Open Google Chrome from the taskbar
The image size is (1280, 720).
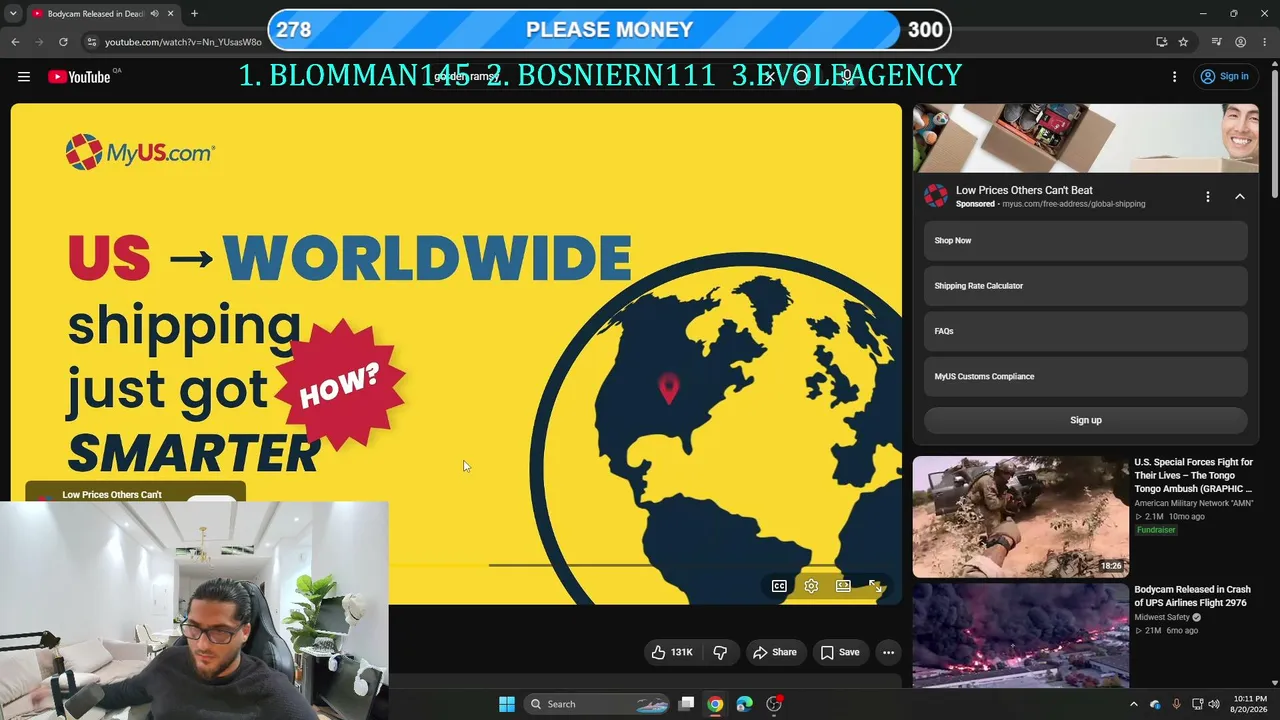point(715,704)
